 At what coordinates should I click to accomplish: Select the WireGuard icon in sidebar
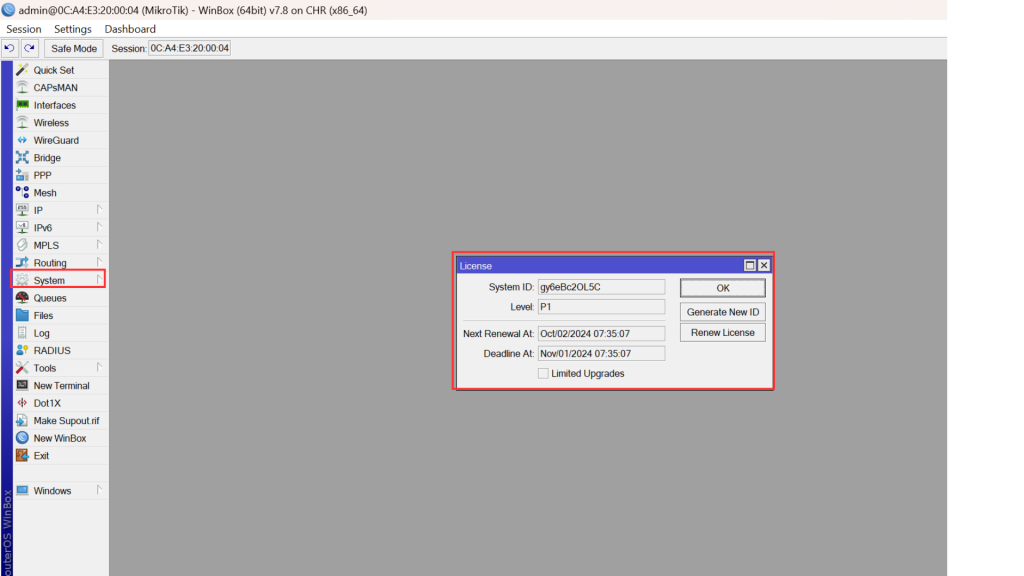point(22,140)
